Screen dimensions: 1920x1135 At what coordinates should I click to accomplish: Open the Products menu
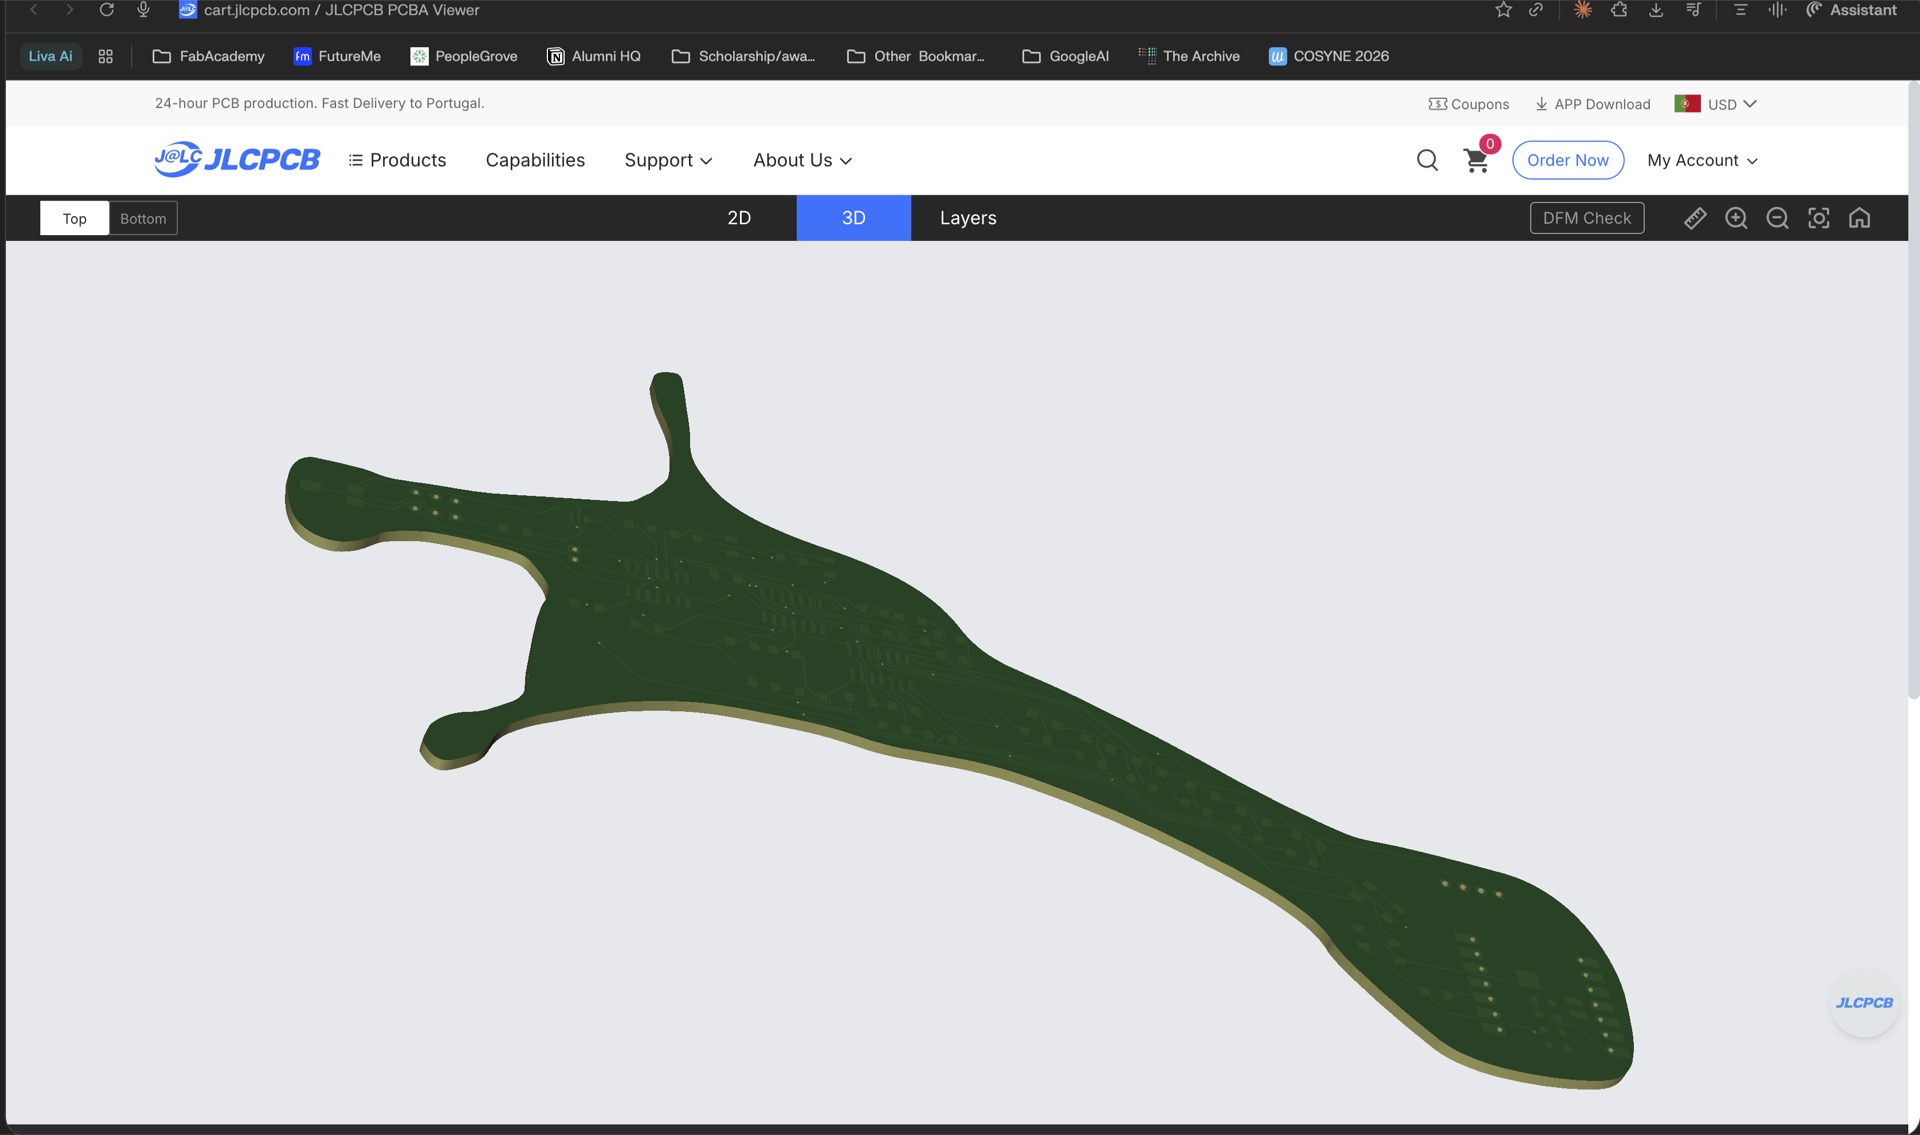397,160
